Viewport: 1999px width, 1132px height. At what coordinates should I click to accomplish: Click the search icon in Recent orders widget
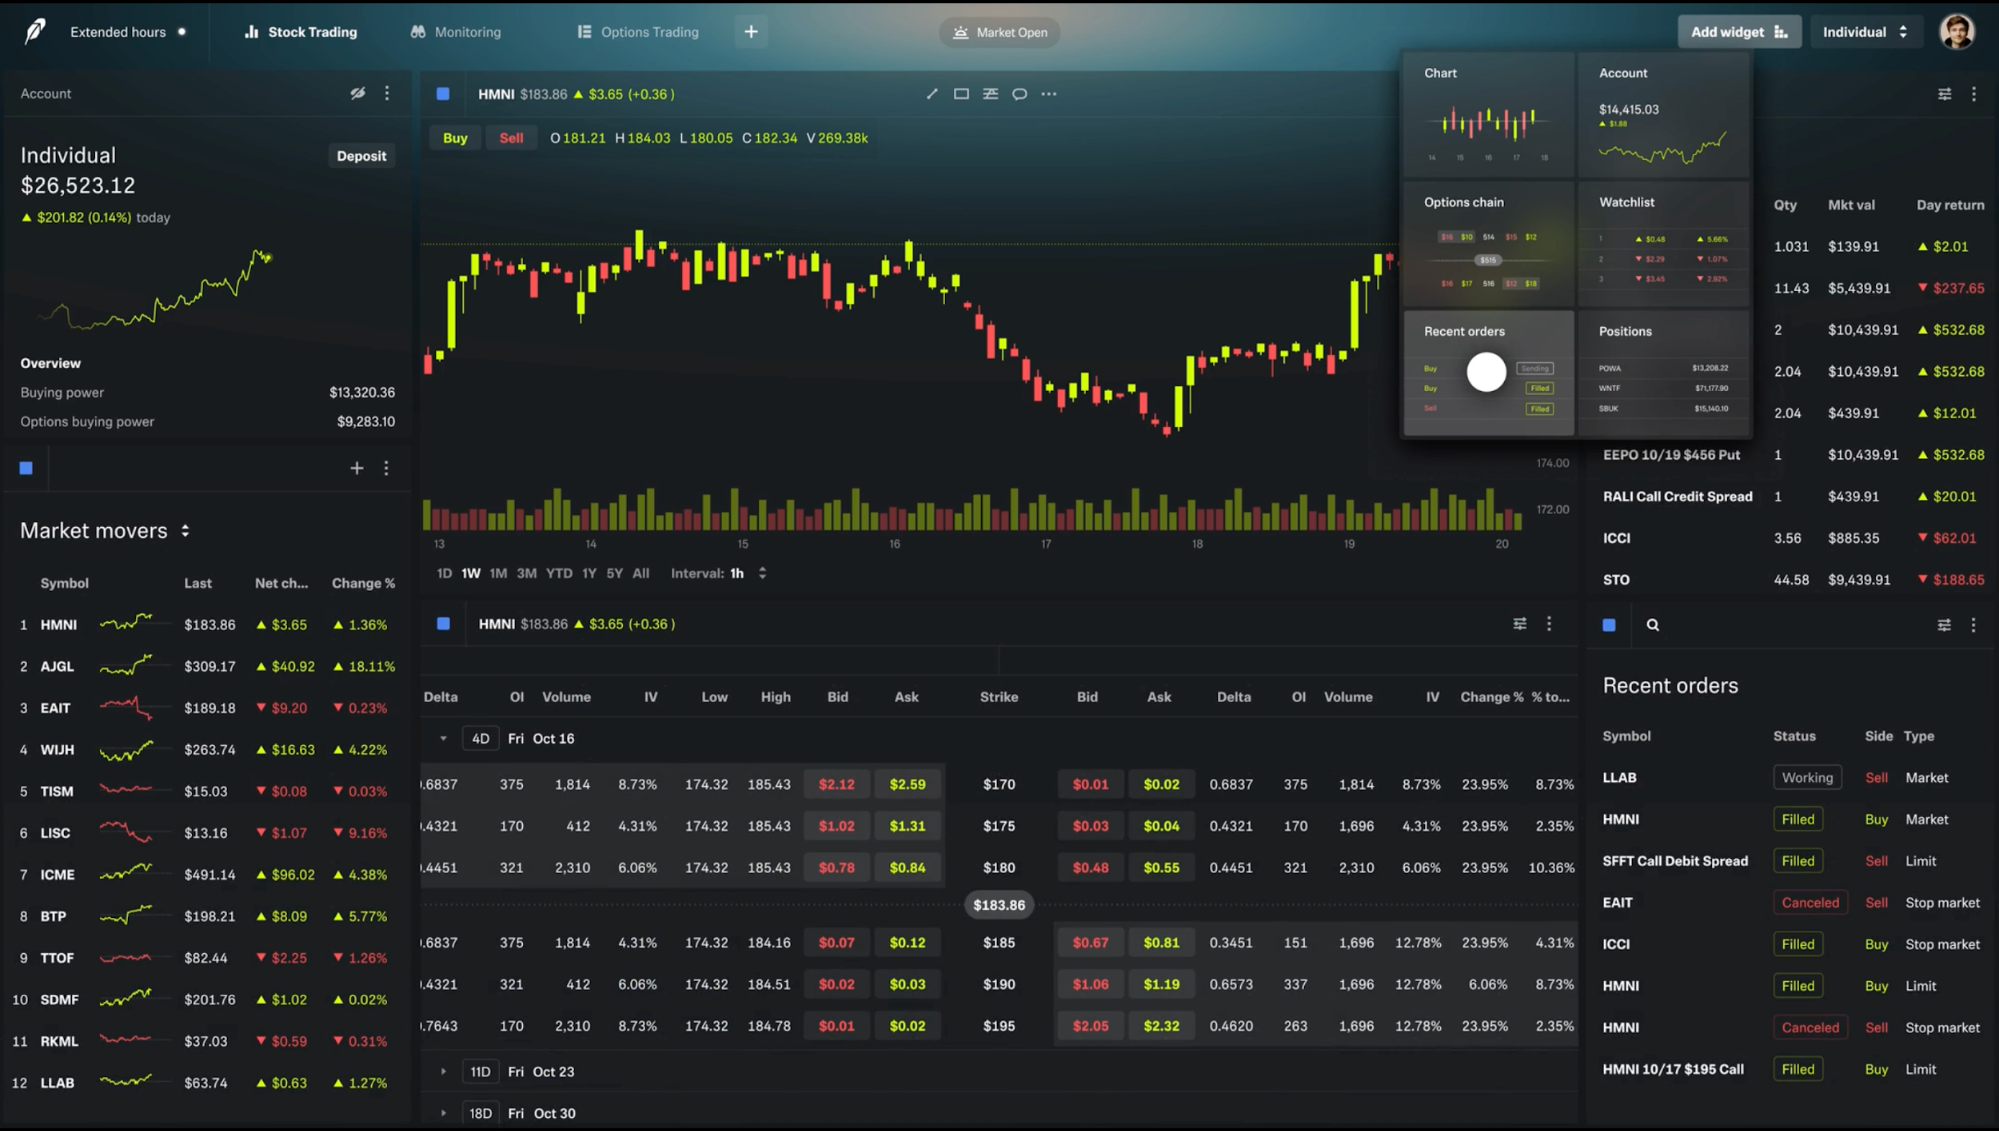coord(1652,625)
